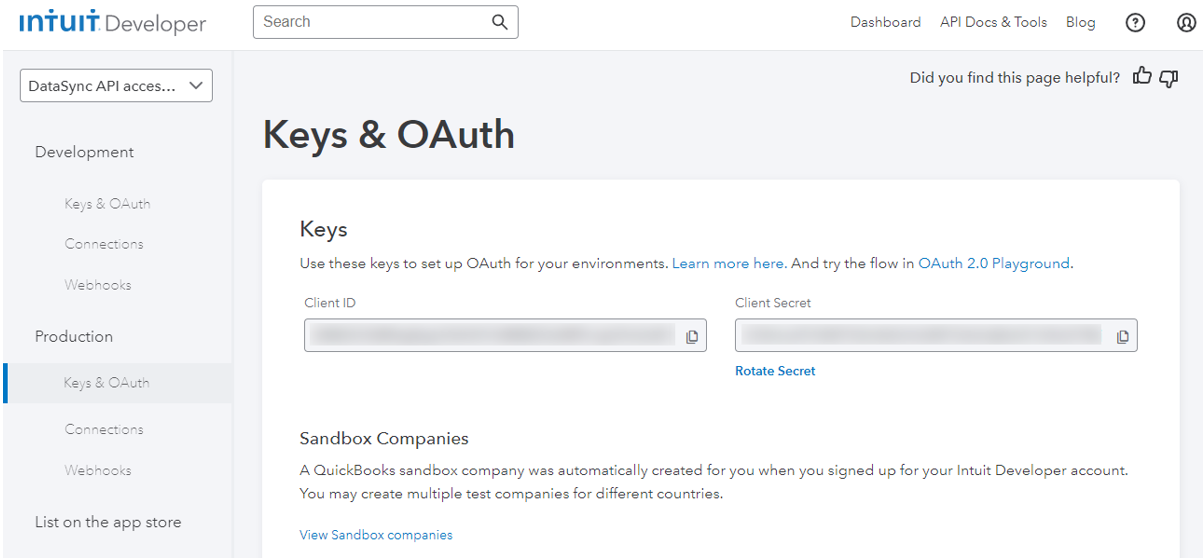Open the user account profile icon
The height and width of the screenshot is (559, 1203).
[x=1186, y=23]
